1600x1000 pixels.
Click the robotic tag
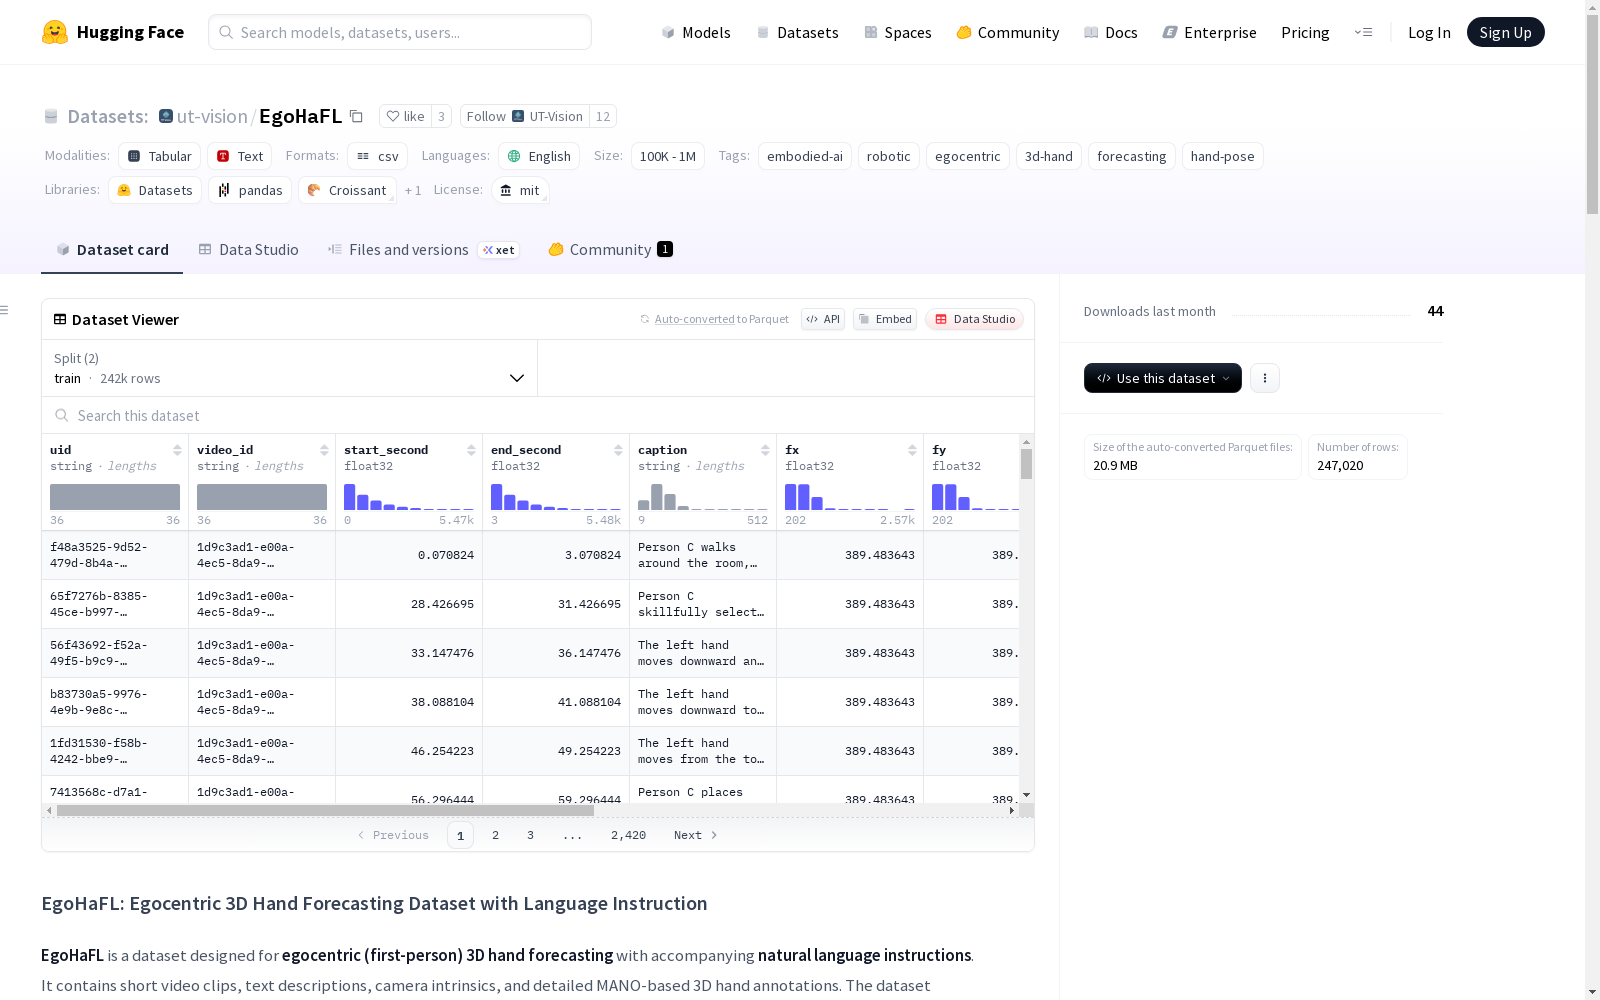pyautogui.click(x=889, y=156)
